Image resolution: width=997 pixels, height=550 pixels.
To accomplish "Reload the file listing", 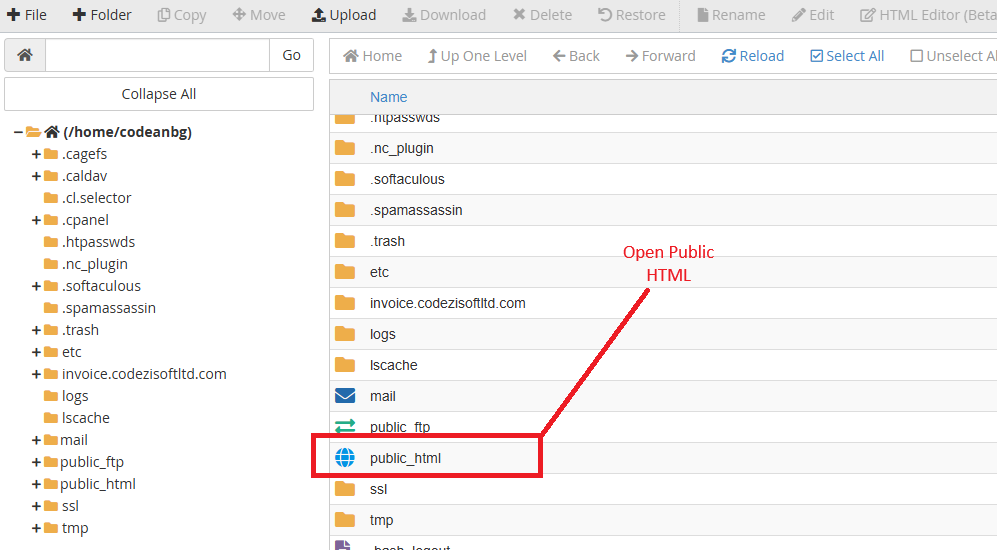I will point(753,56).
